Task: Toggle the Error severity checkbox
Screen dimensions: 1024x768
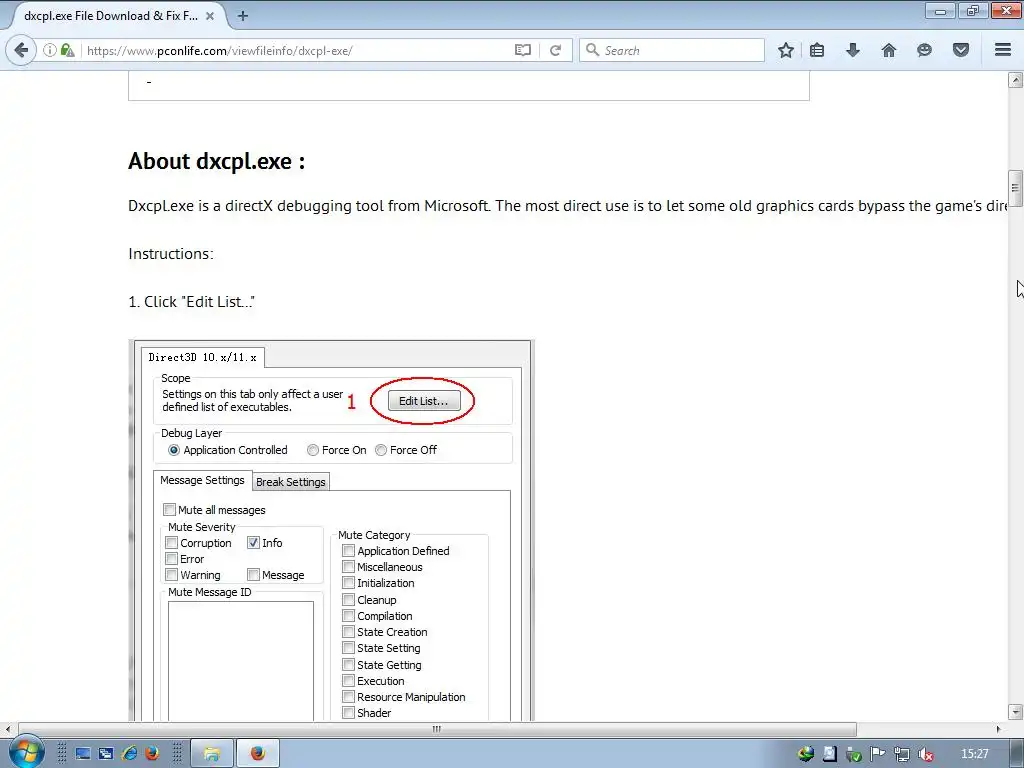Action: (171, 559)
